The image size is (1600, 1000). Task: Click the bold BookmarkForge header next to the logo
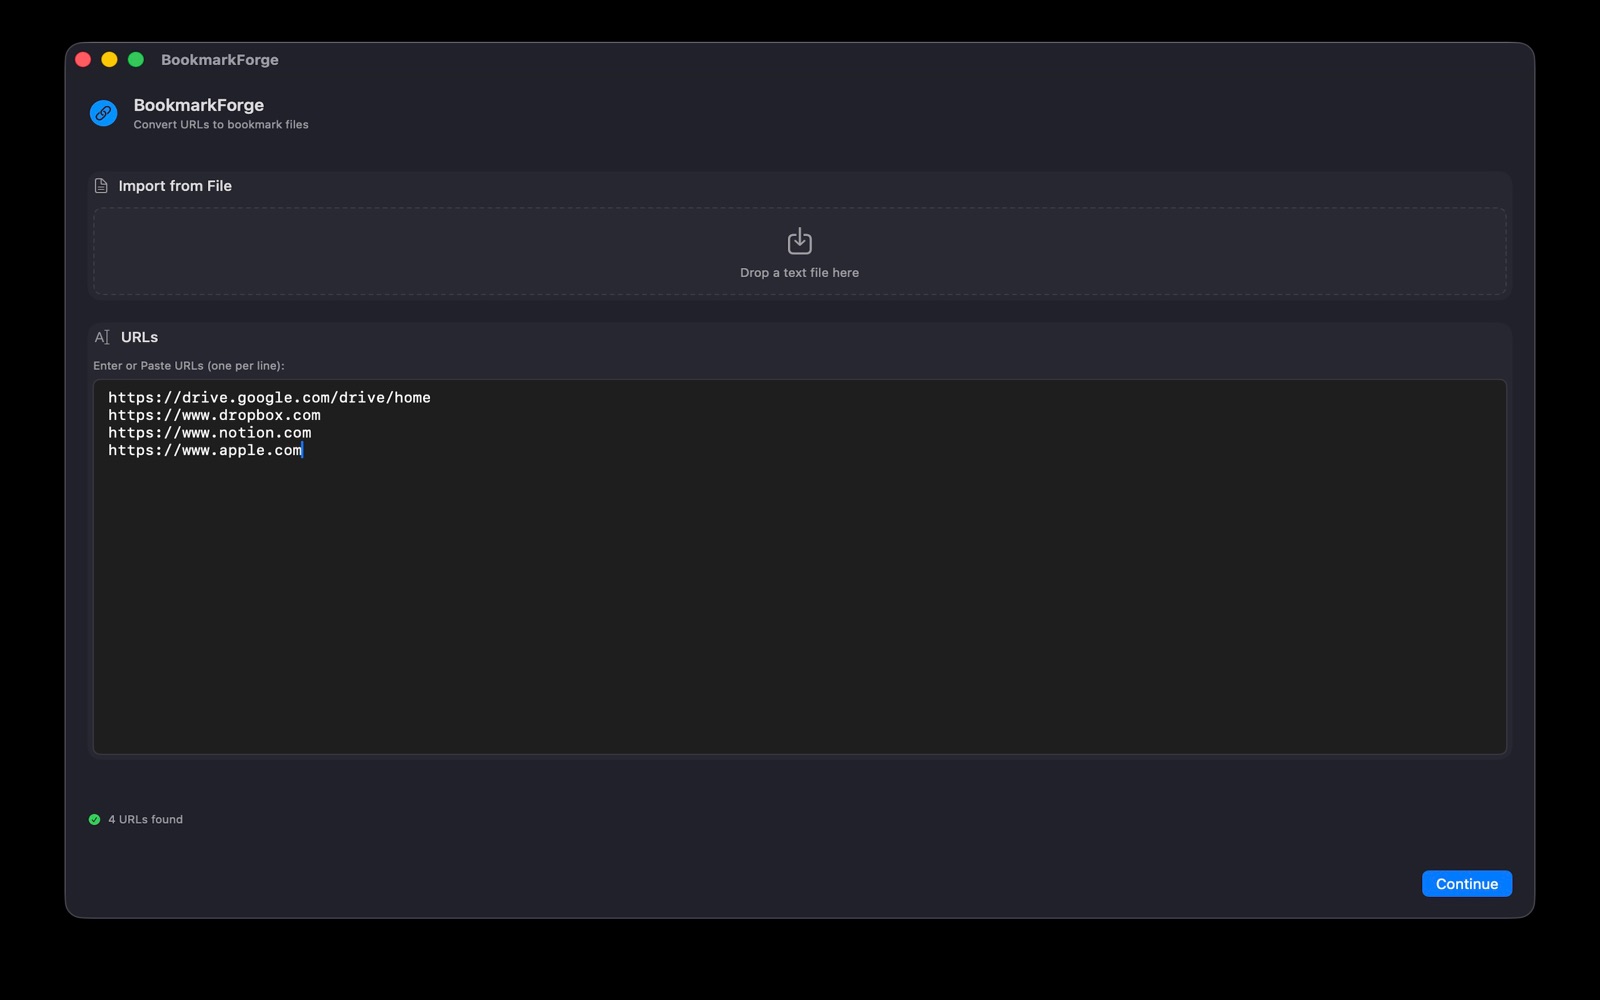coord(199,105)
